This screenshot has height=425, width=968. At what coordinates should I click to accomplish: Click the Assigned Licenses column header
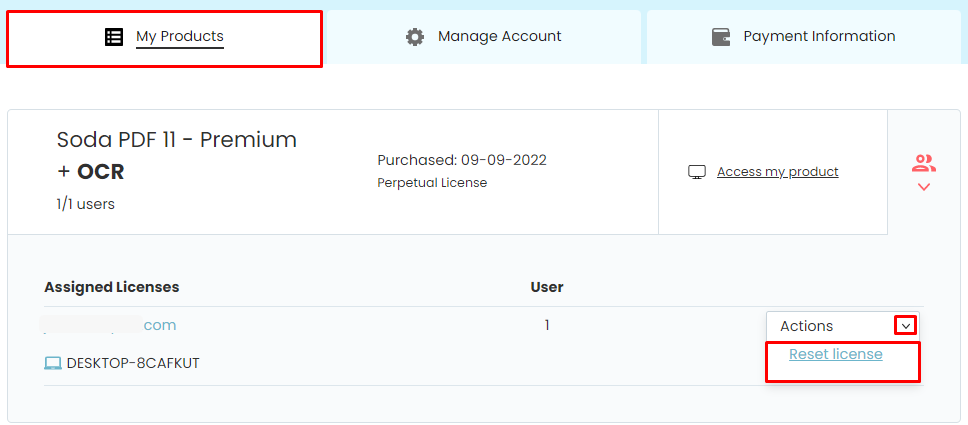coord(112,287)
